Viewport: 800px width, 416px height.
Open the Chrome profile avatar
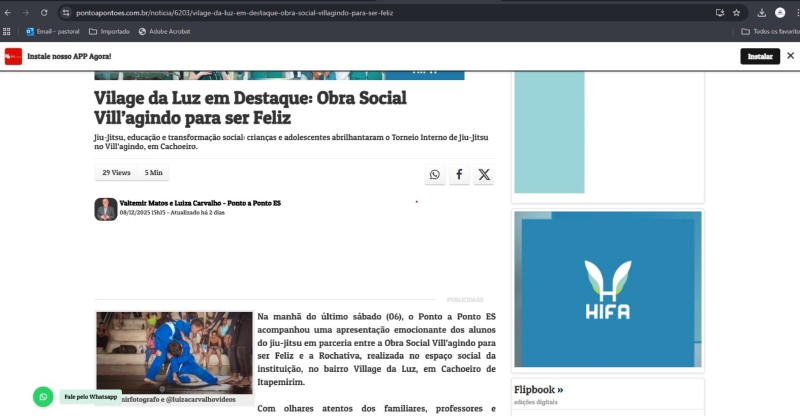click(780, 12)
